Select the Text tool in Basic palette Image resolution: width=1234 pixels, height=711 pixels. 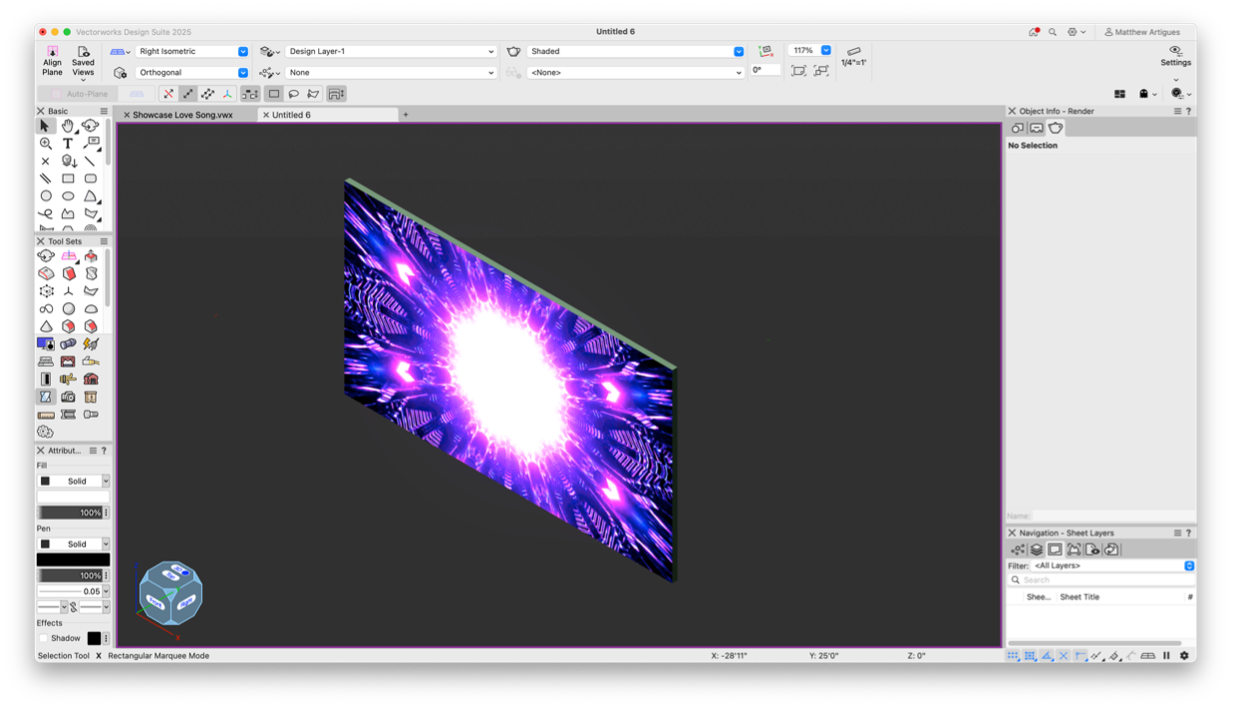(68, 143)
